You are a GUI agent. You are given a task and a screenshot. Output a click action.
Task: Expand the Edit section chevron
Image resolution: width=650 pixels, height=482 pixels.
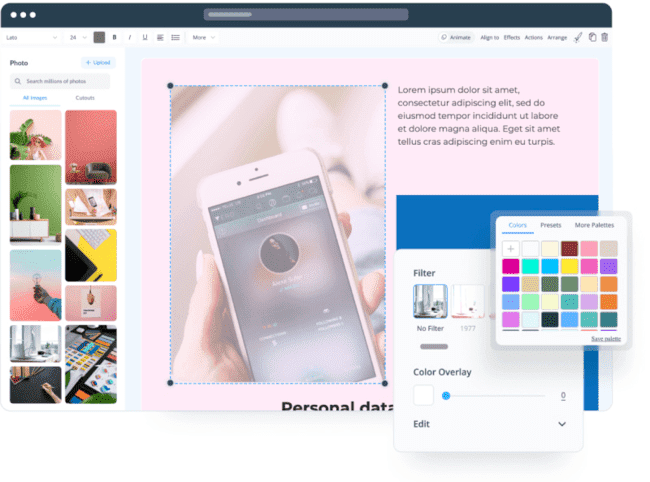click(x=562, y=424)
